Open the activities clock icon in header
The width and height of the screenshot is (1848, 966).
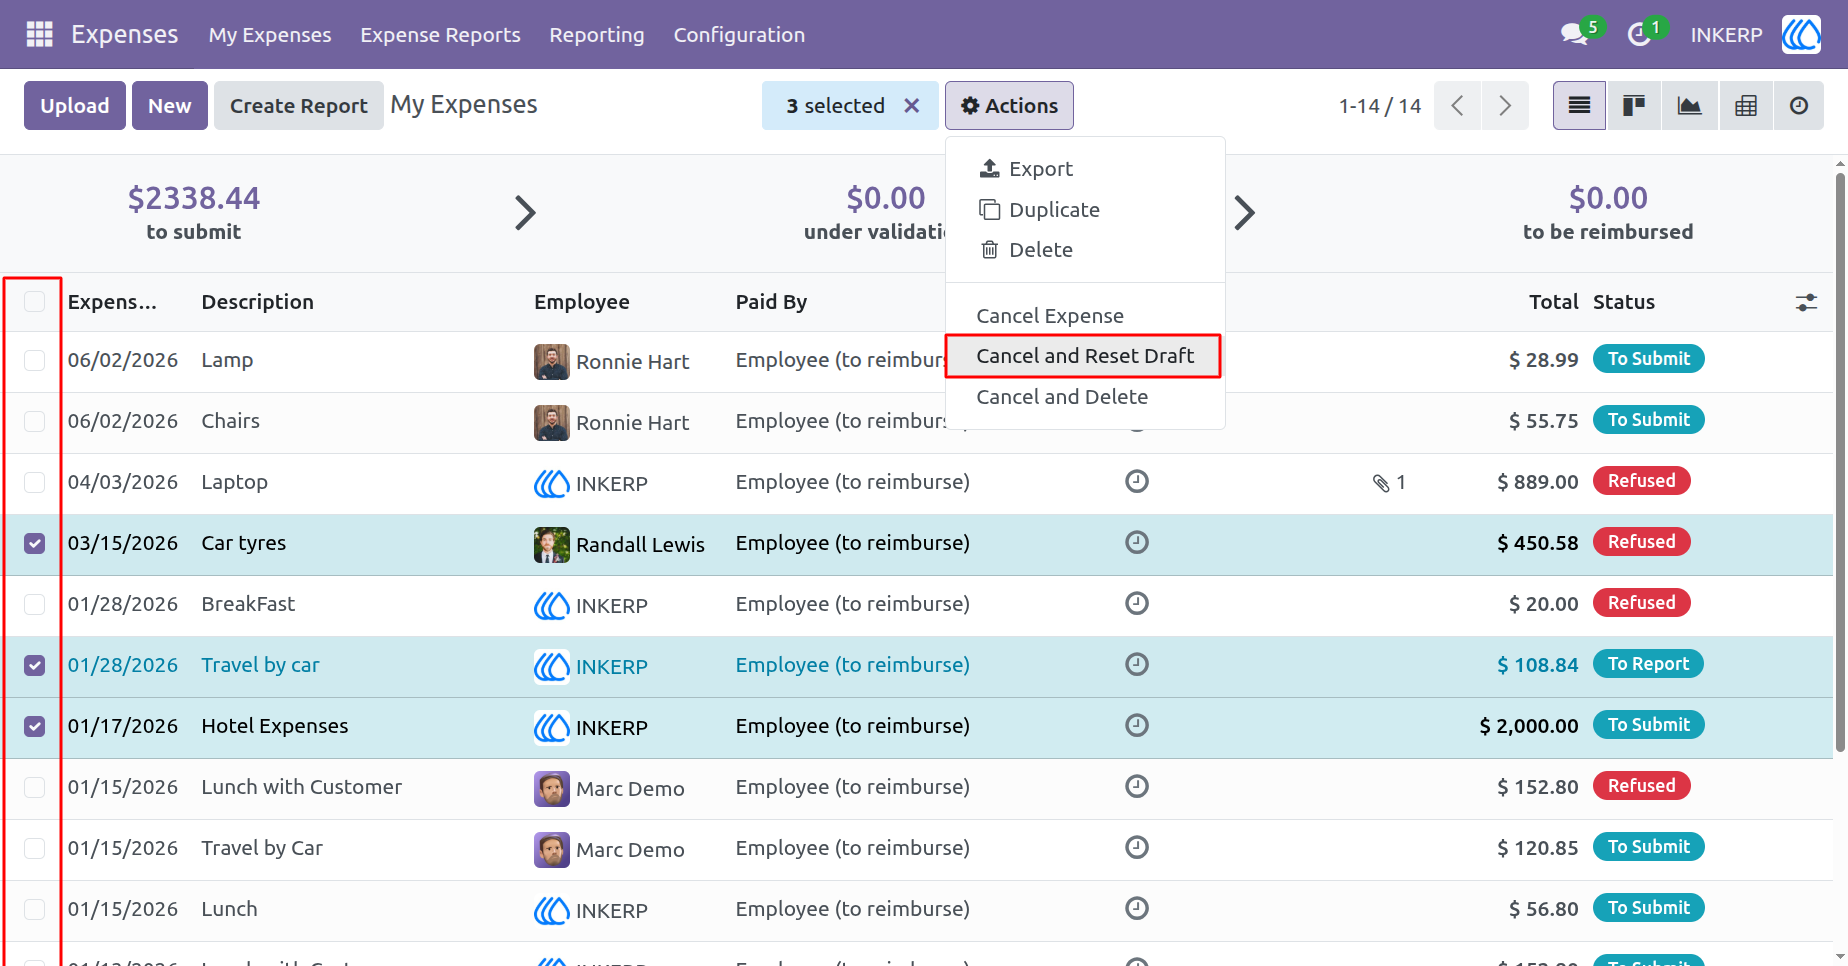(1639, 35)
